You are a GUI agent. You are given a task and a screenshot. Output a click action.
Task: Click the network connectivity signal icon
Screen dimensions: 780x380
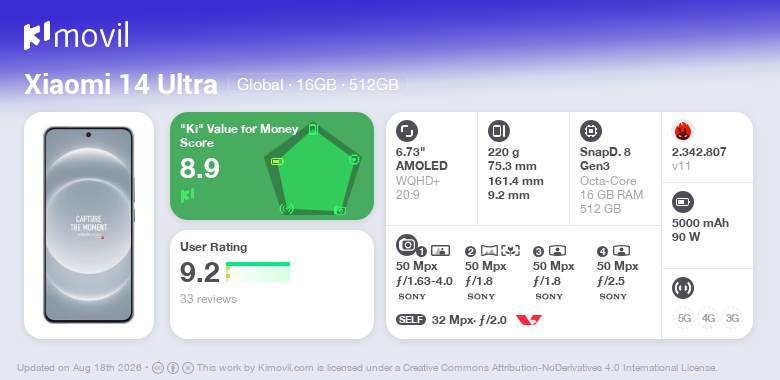click(682, 288)
